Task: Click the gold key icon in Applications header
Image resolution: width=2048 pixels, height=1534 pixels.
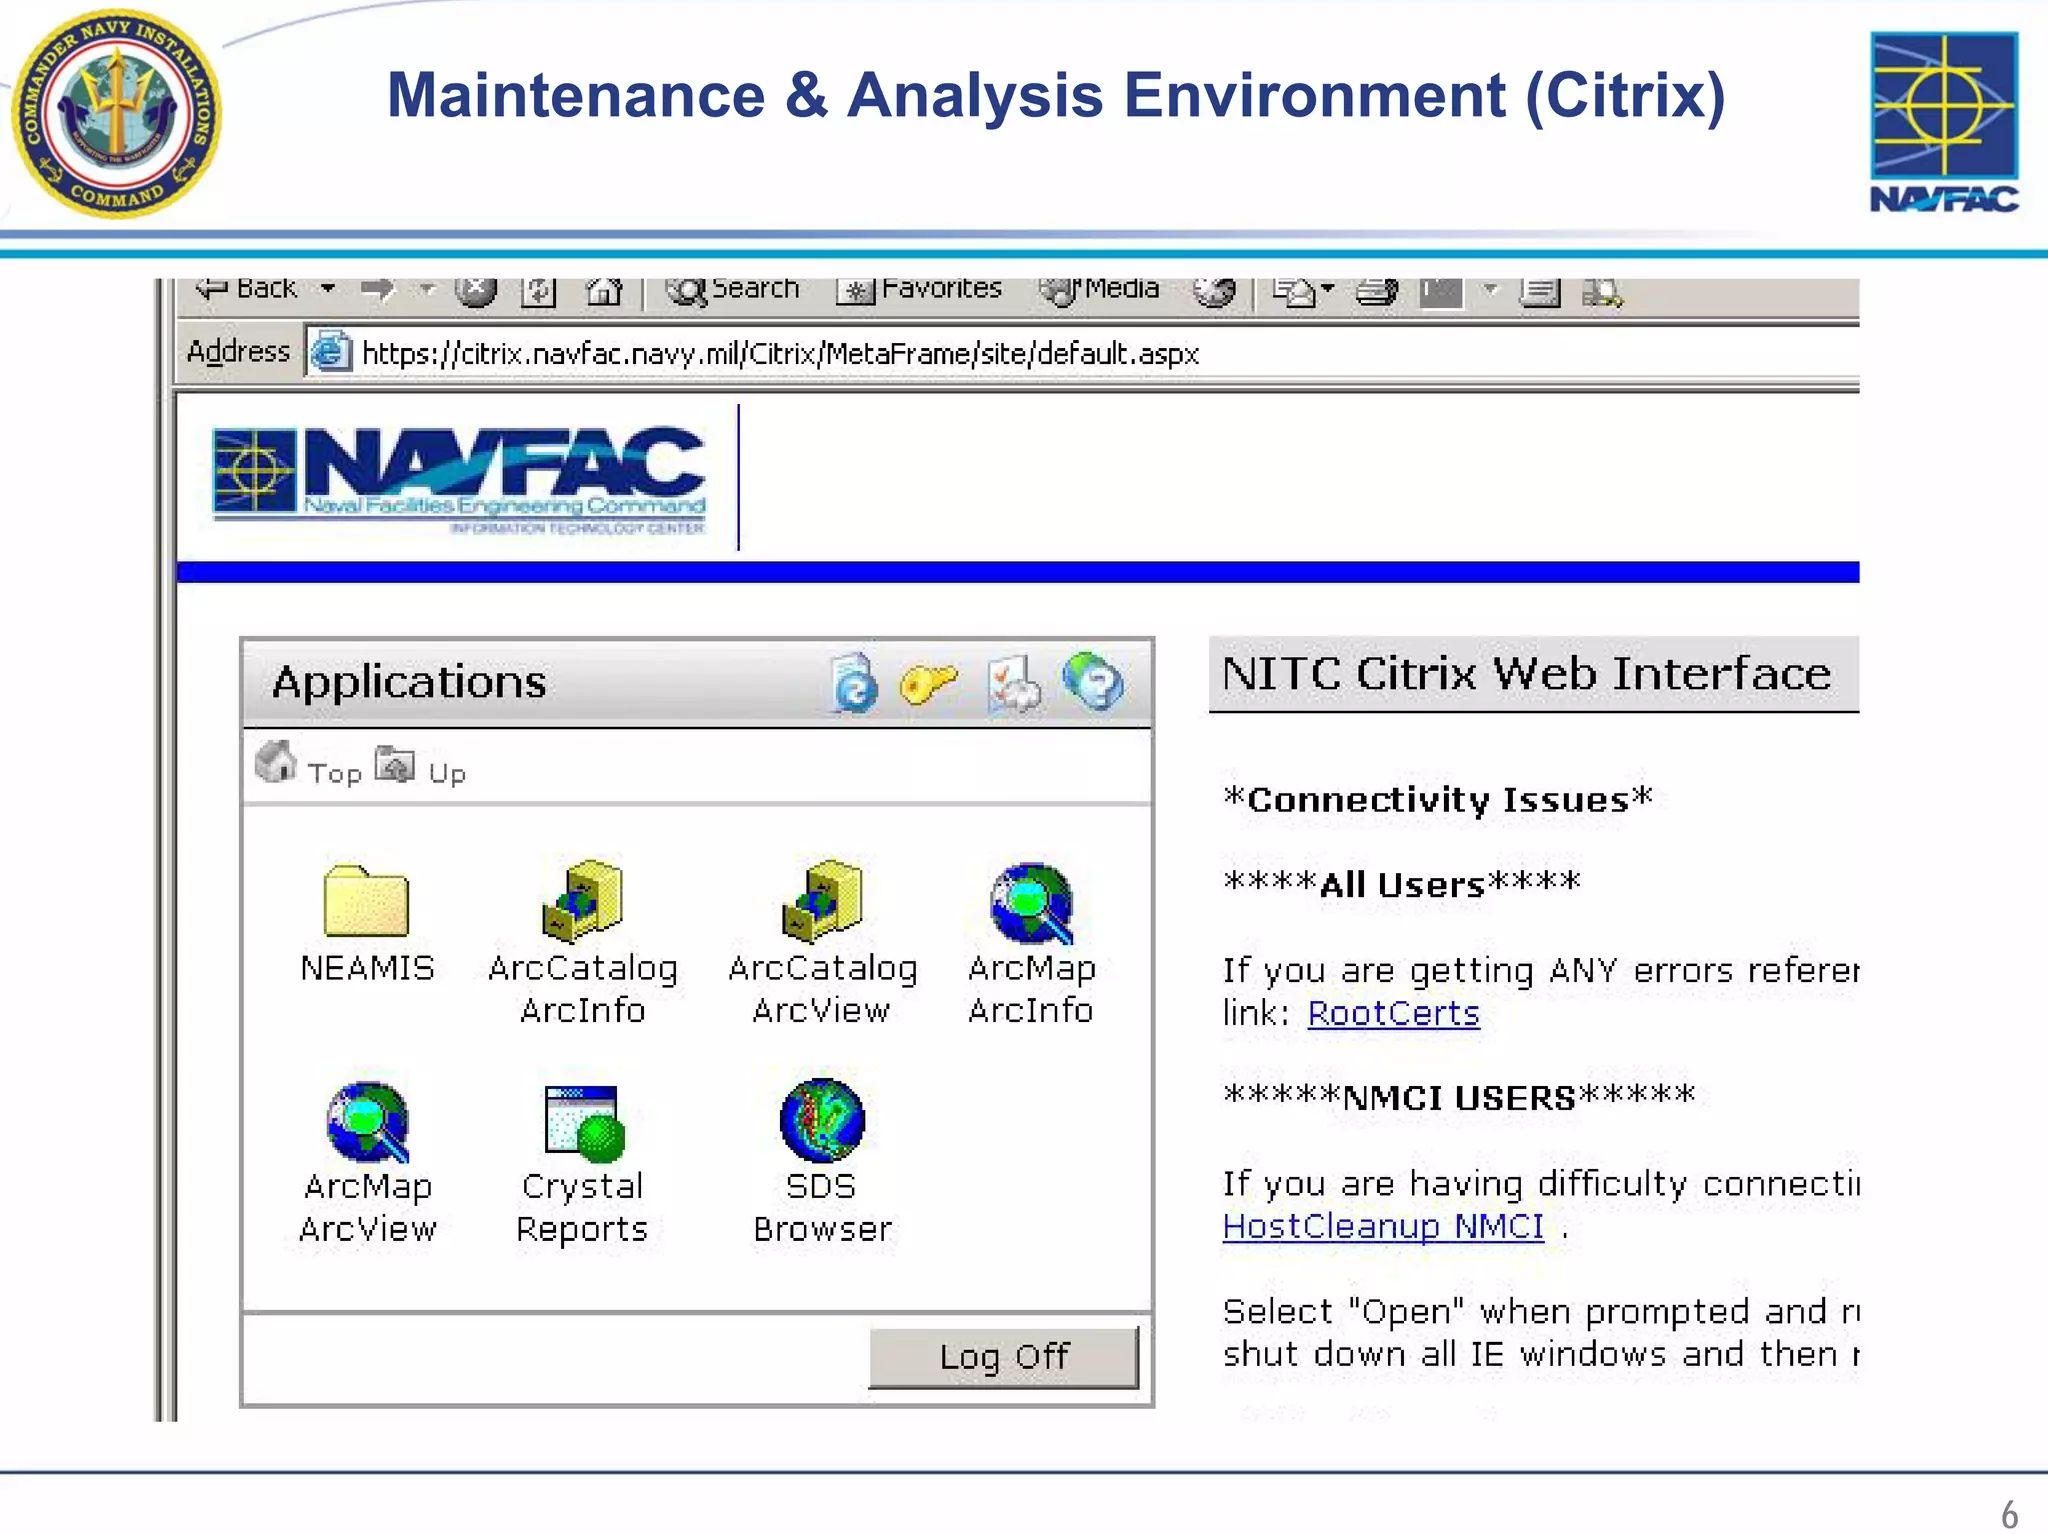Action: [x=928, y=683]
